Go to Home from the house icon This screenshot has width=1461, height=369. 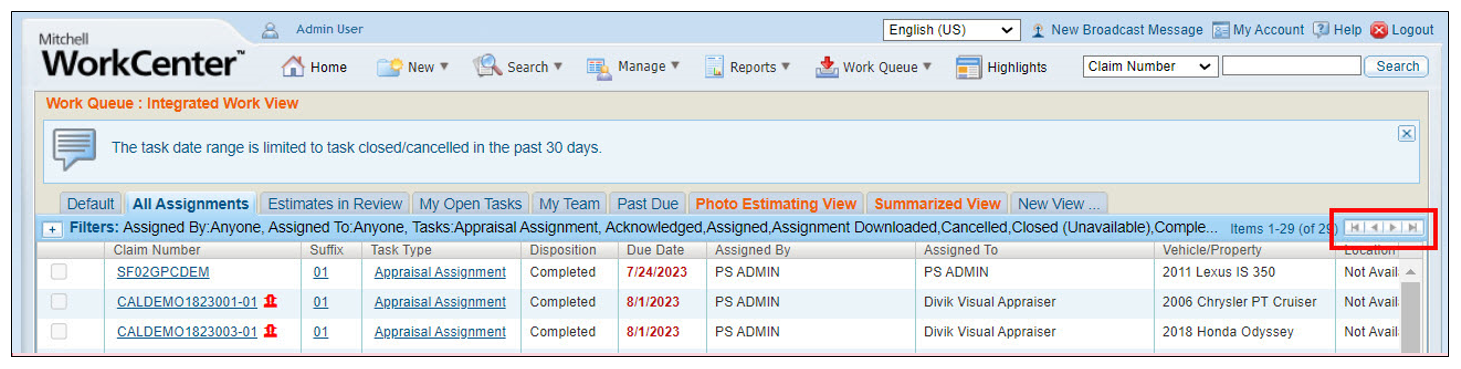pos(293,67)
